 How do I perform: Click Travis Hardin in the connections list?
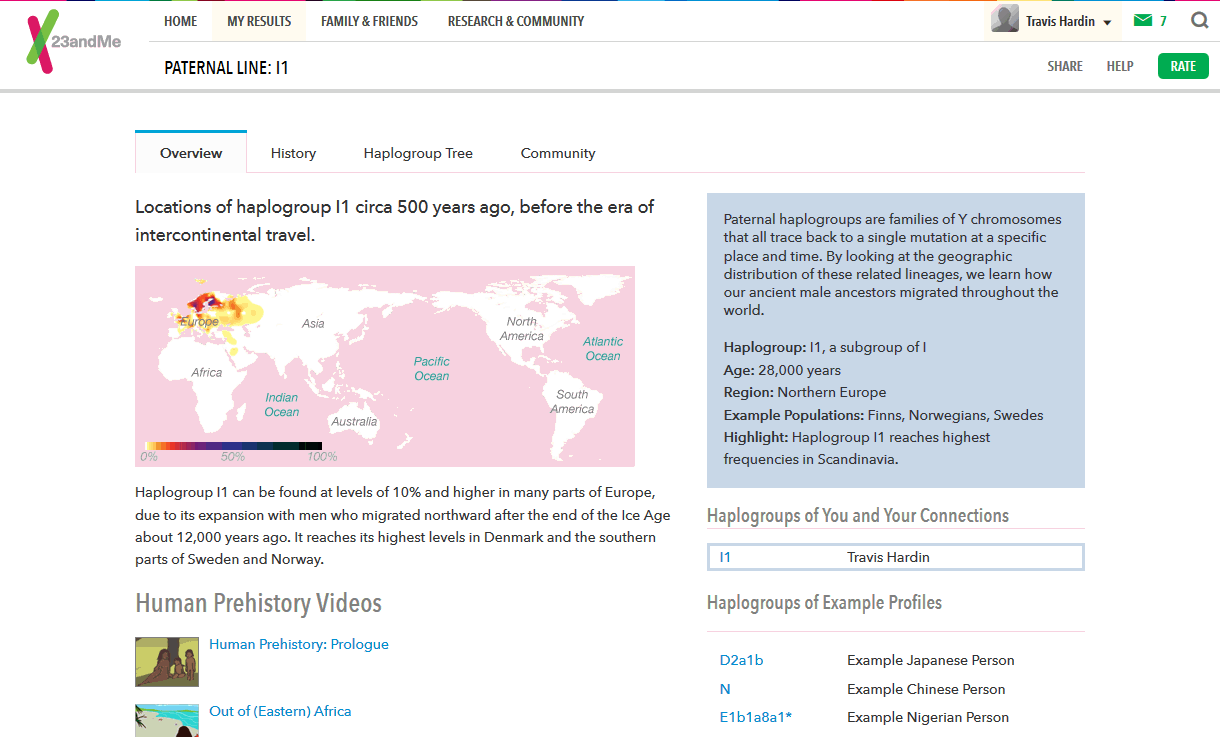tap(889, 557)
